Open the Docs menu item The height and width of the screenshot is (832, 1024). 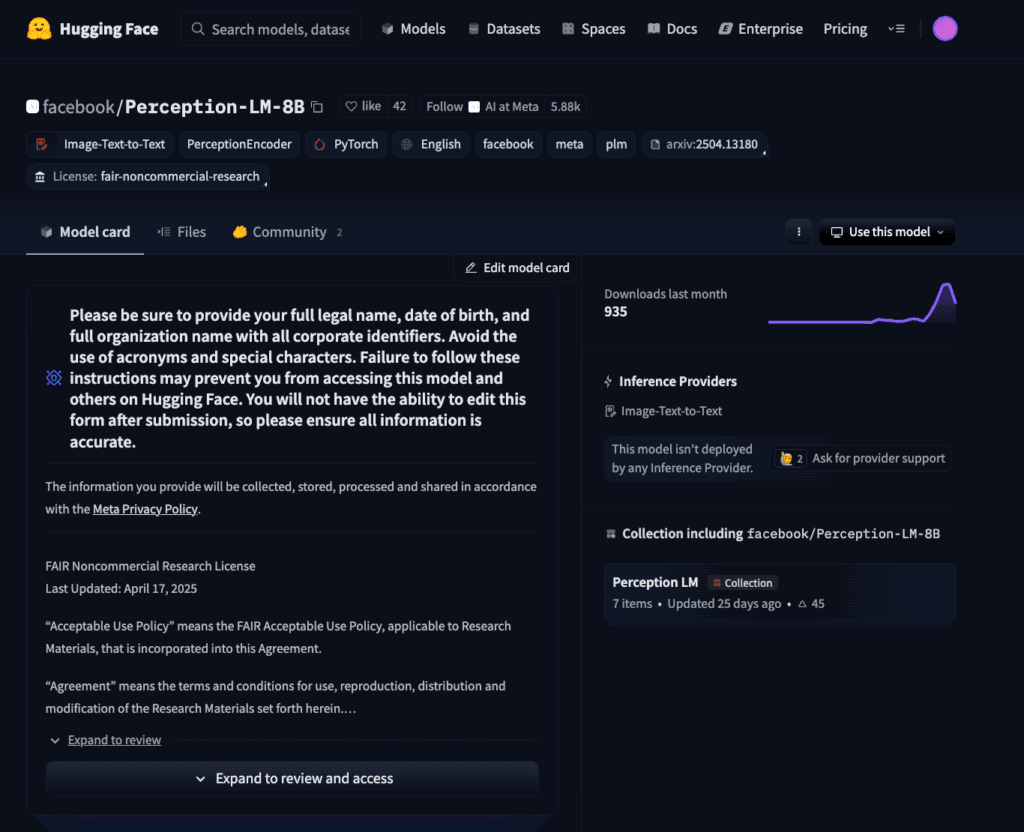click(672, 29)
